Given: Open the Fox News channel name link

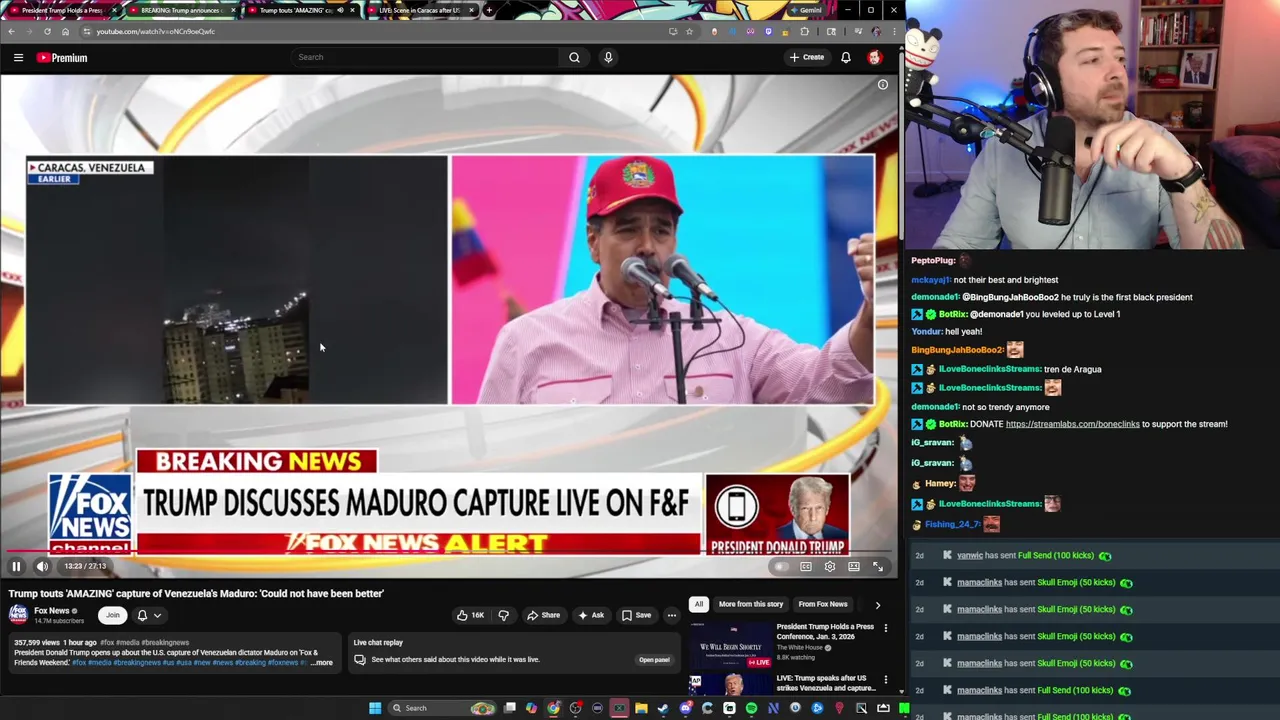Looking at the screenshot, I should click(x=52, y=611).
